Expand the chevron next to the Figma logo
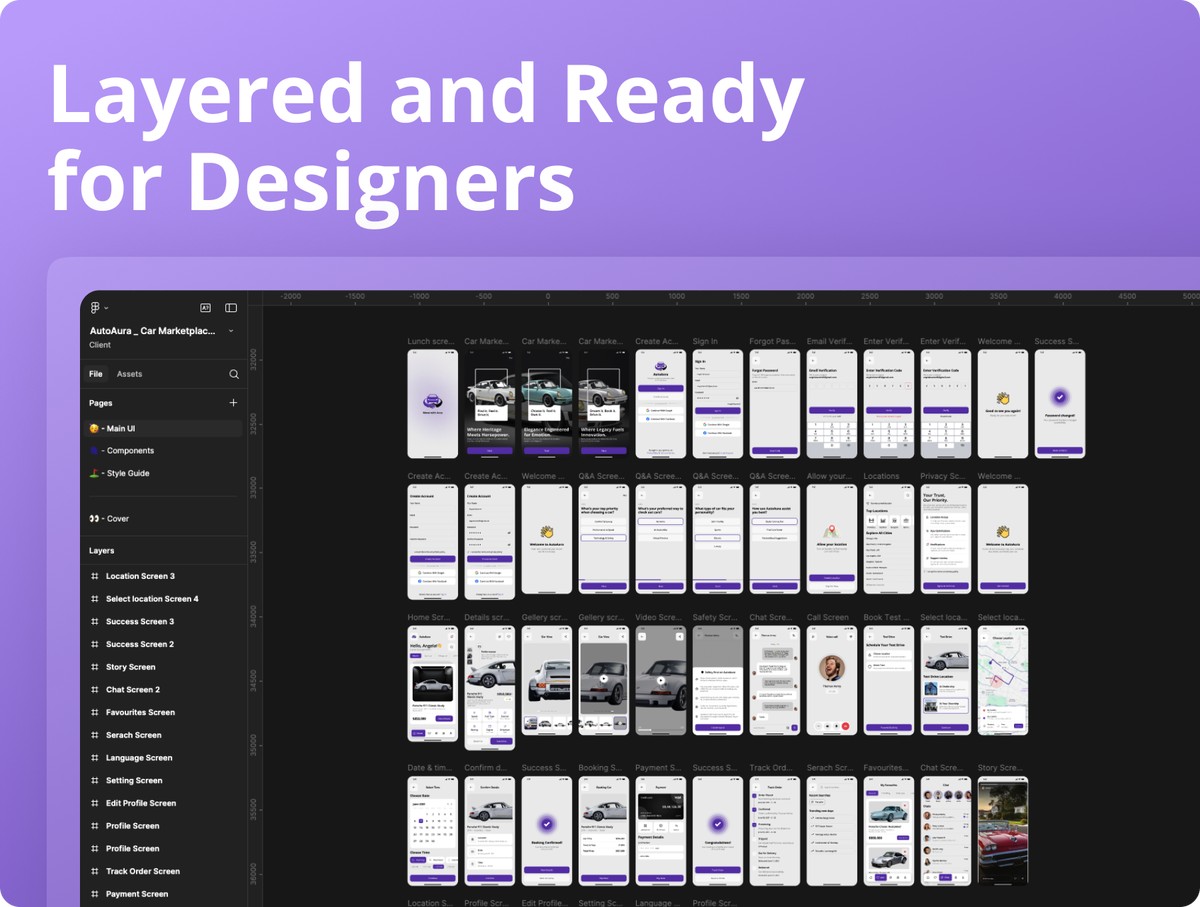1200x907 pixels. pyautogui.click(x=107, y=308)
